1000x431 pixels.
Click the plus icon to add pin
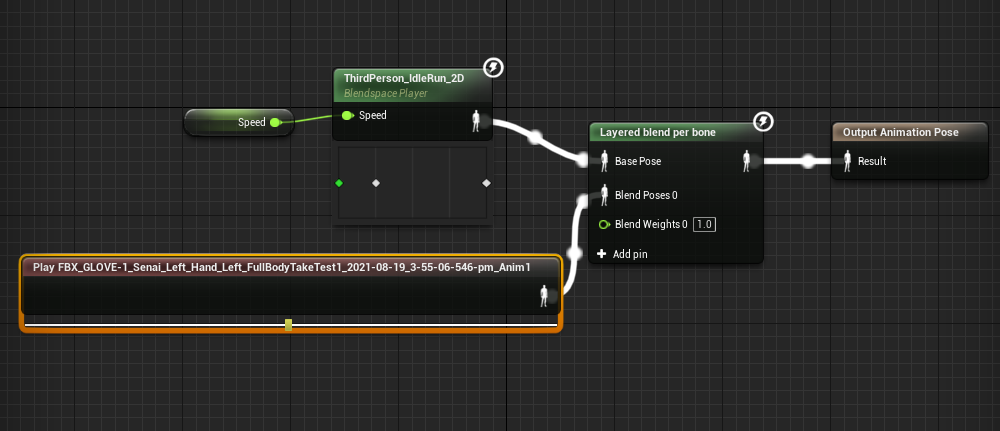[x=601, y=254]
